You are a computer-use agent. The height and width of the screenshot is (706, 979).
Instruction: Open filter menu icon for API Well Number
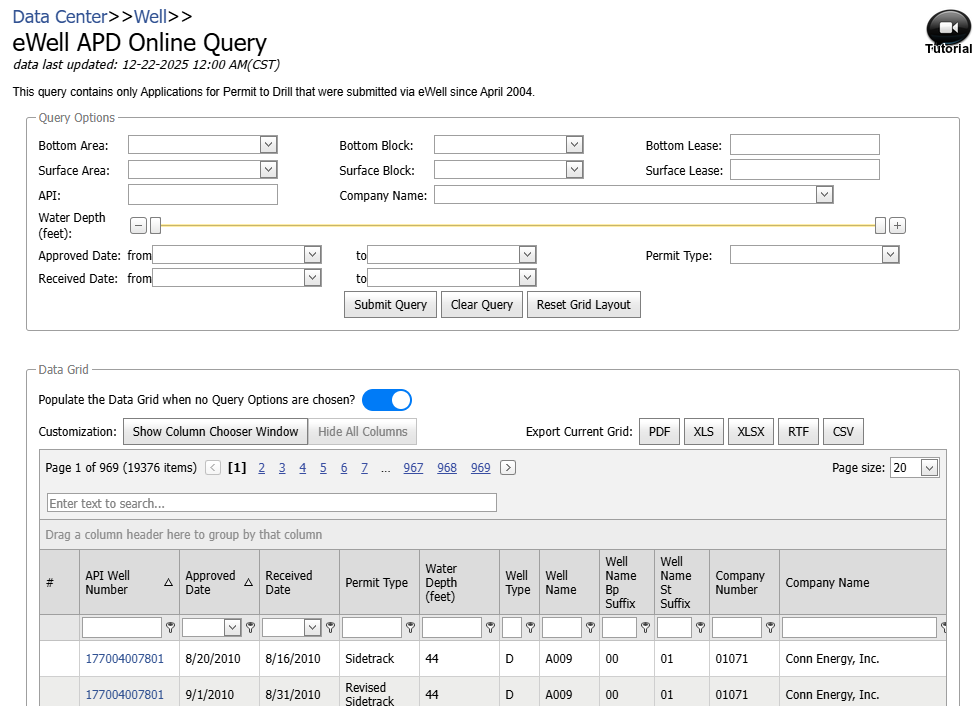tap(170, 627)
